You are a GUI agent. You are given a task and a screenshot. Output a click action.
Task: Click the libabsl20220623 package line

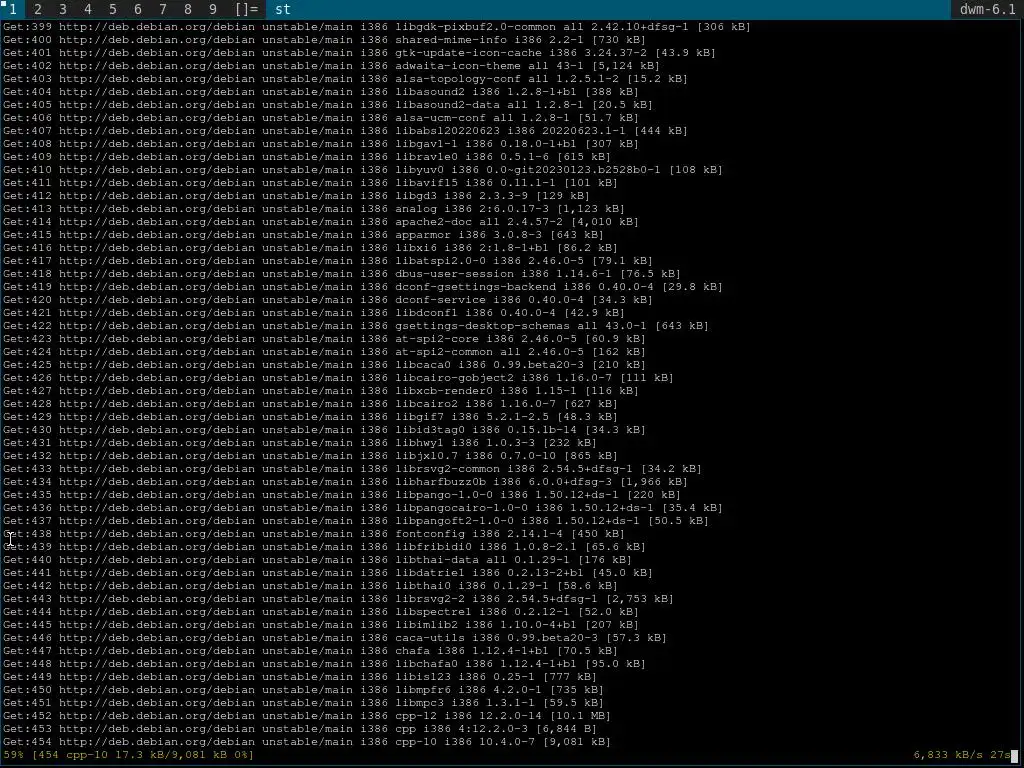coord(345,131)
